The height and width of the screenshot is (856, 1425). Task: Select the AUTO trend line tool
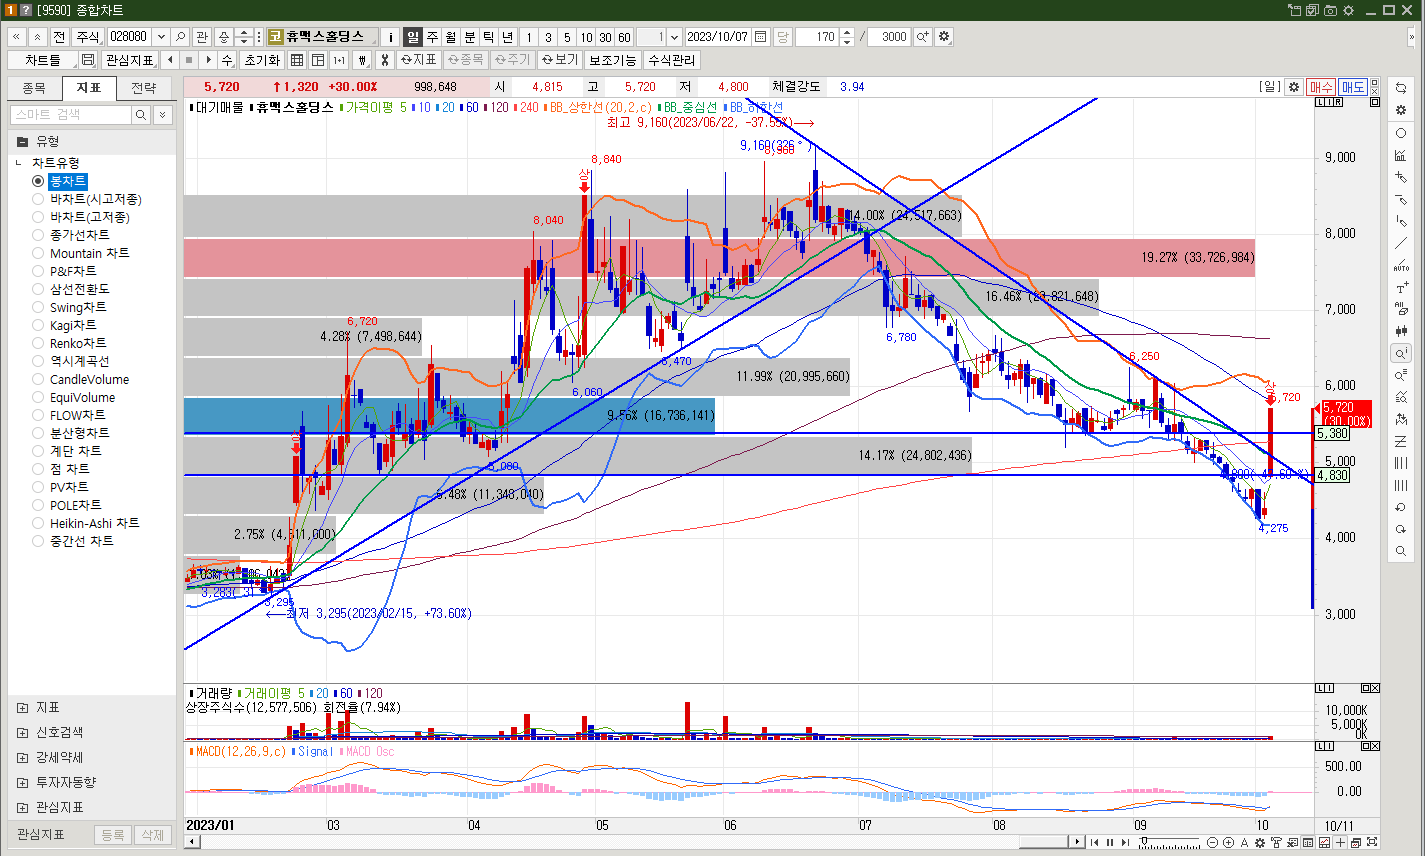point(1401,266)
